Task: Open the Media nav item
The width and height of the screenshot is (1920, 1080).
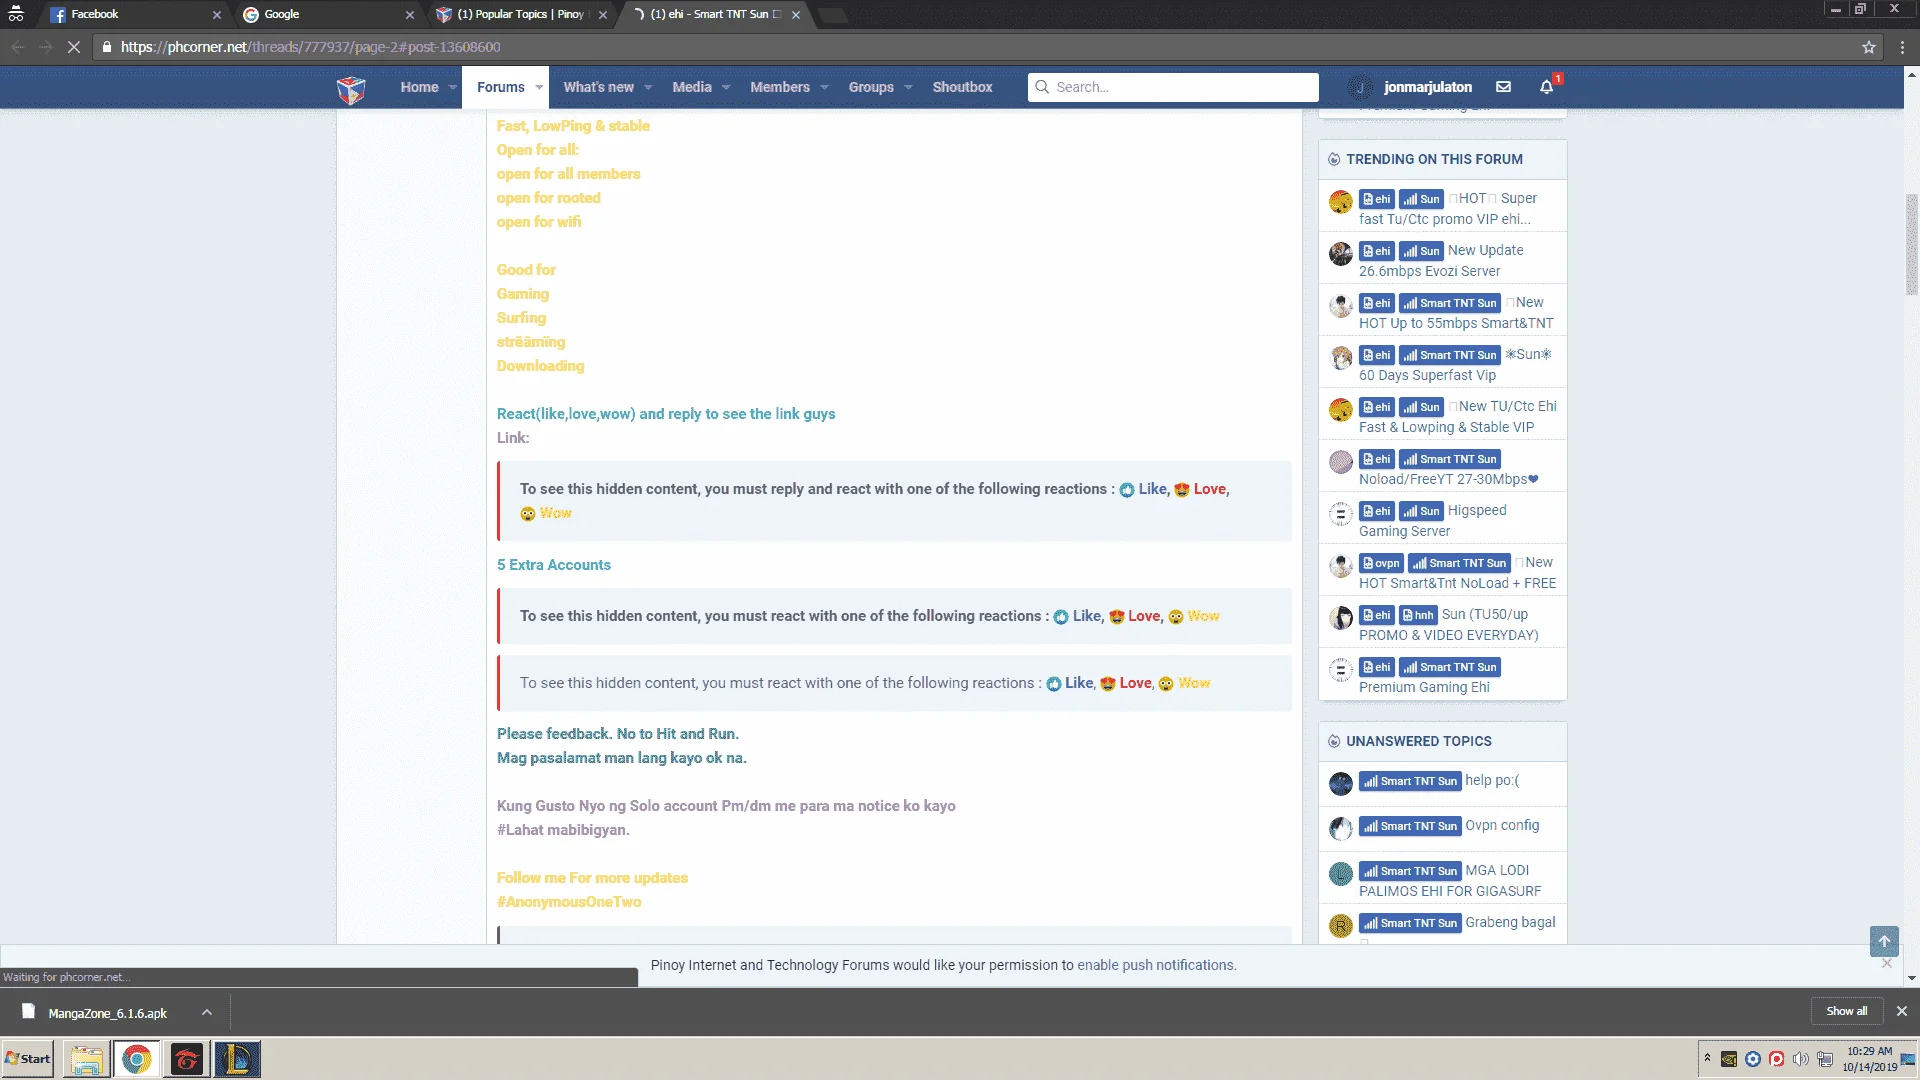Action: point(692,87)
